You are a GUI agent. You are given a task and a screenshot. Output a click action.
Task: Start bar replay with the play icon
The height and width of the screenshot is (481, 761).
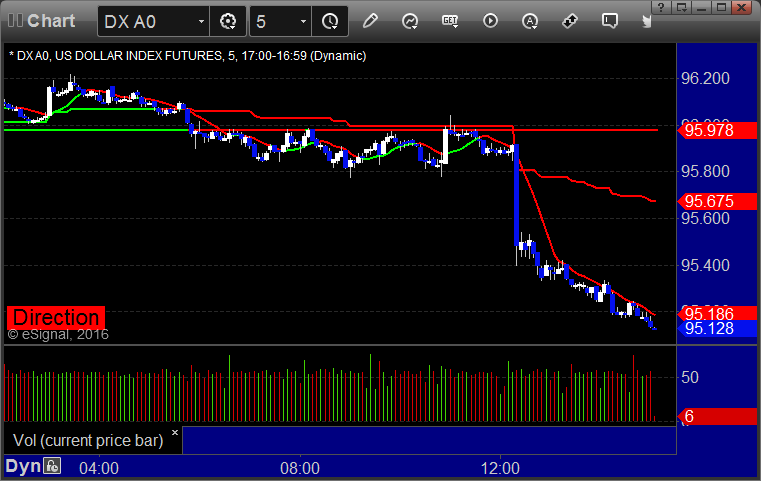pos(490,21)
